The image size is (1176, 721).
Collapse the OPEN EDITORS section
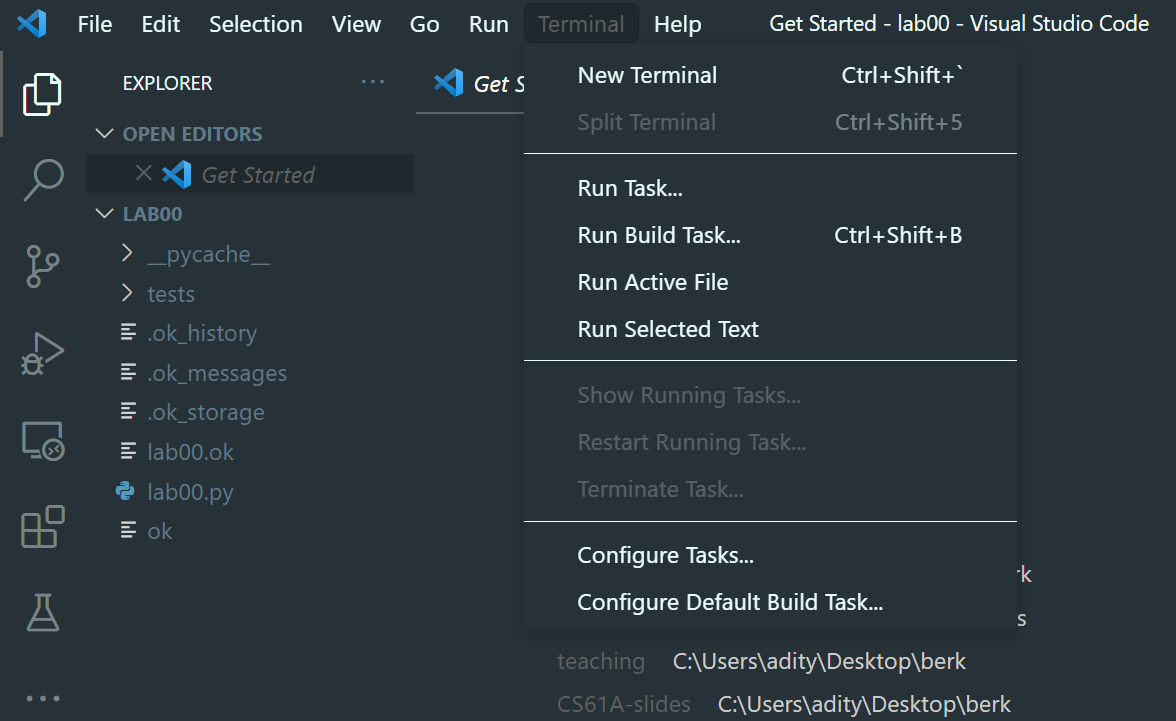pyautogui.click(x=105, y=133)
